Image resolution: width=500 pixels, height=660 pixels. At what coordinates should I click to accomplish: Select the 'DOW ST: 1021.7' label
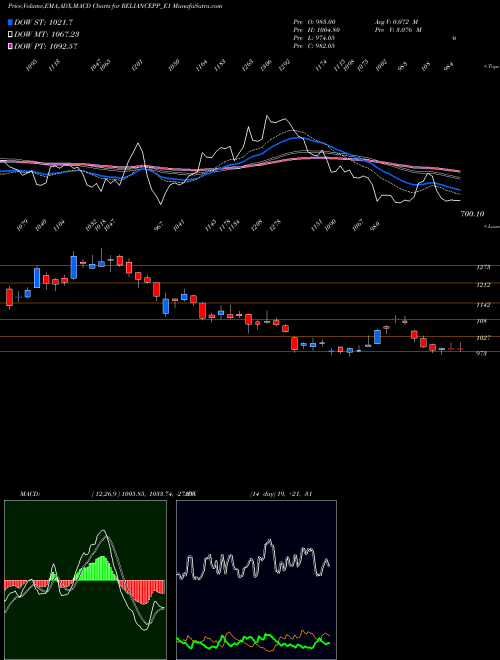click(44, 22)
